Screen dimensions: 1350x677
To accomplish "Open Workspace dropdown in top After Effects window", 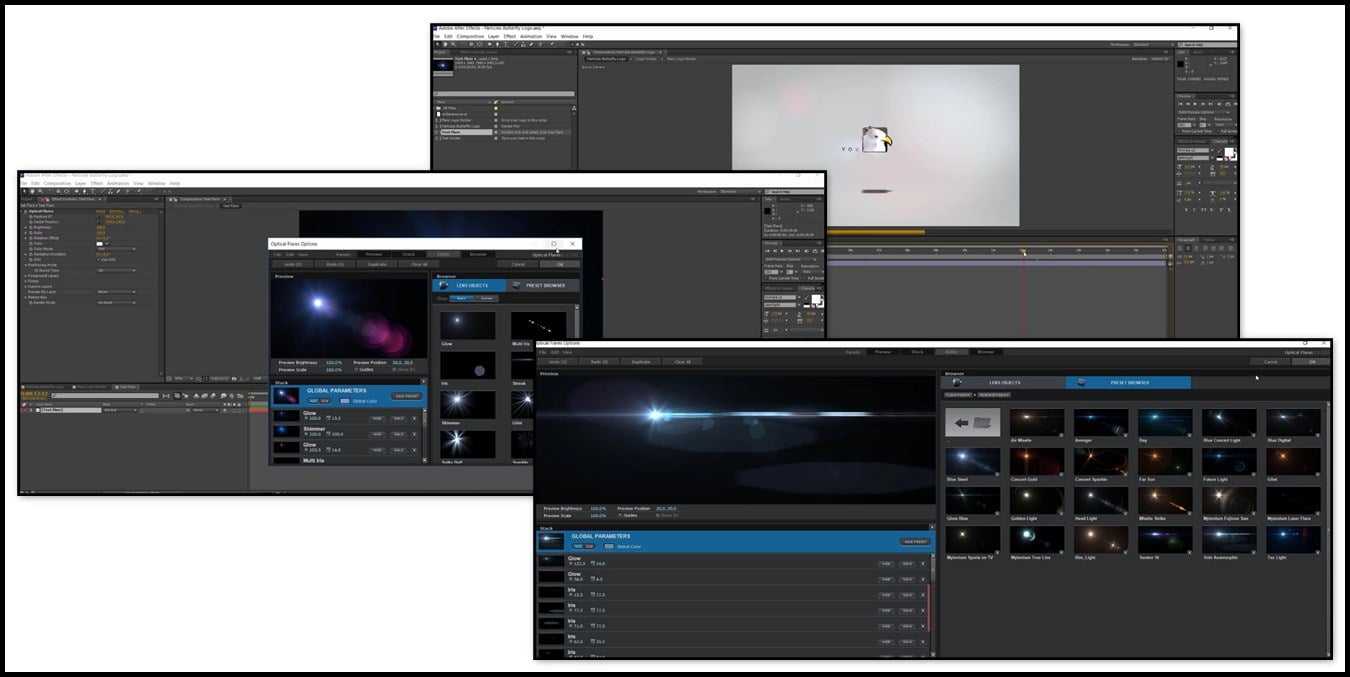I will coord(1154,45).
